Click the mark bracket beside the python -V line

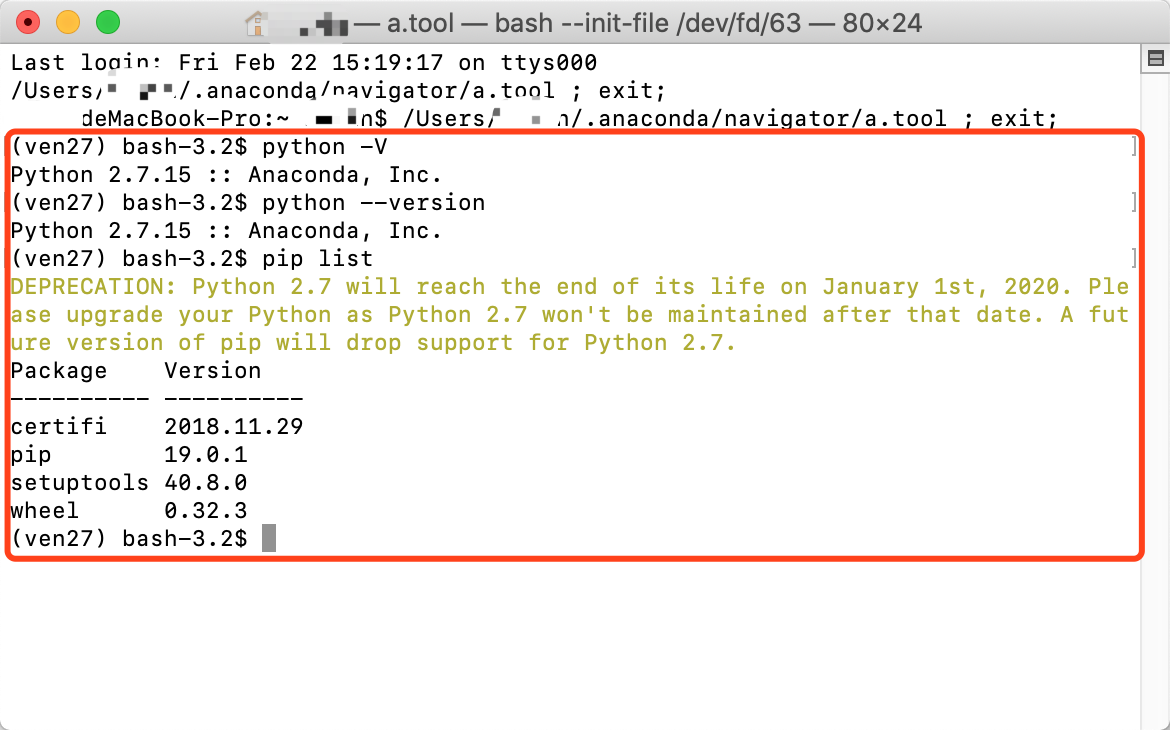point(1133,148)
